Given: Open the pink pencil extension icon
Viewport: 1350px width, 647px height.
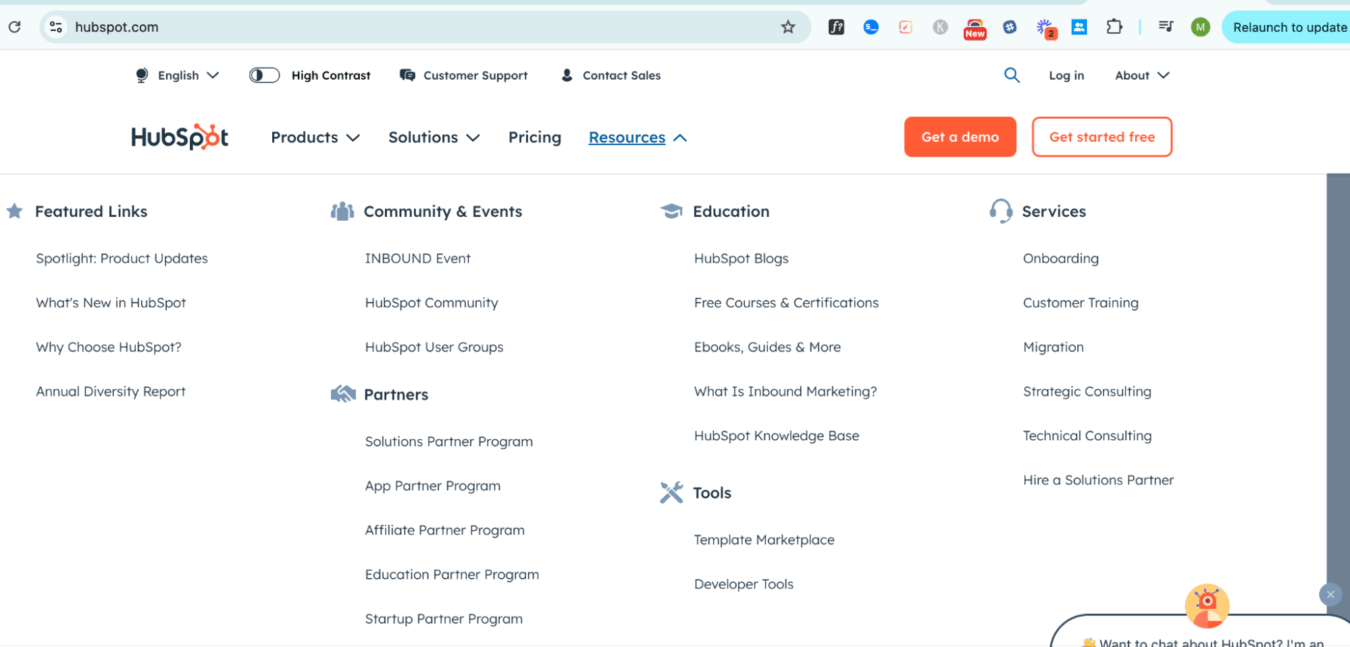Looking at the screenshot, I should (905, 27).
